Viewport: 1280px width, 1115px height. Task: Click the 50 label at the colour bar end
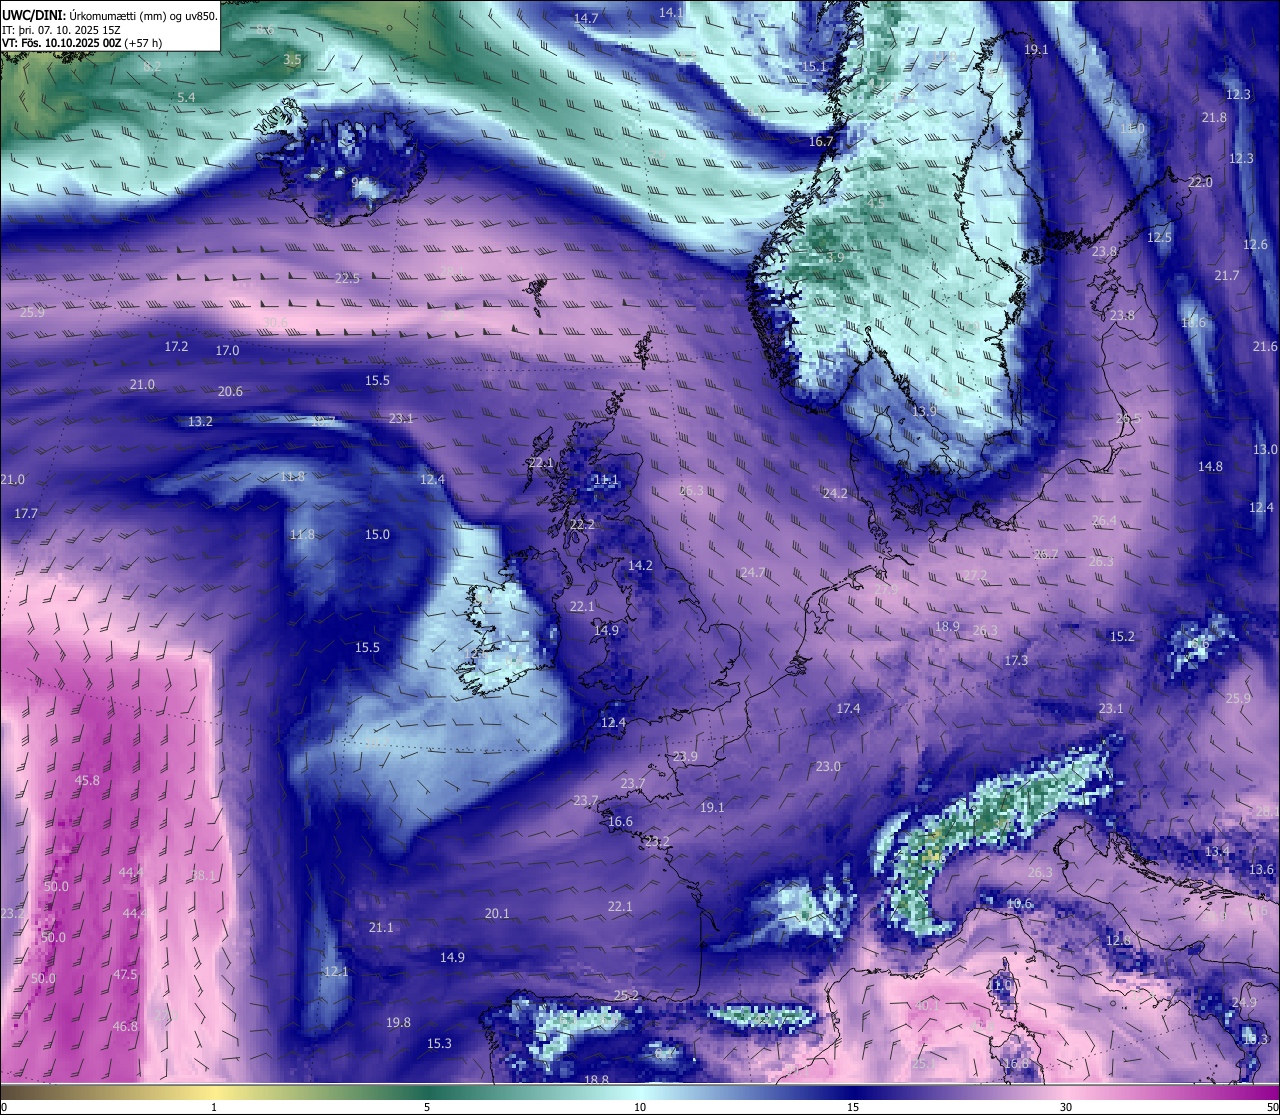(x=1272, y=1107)
